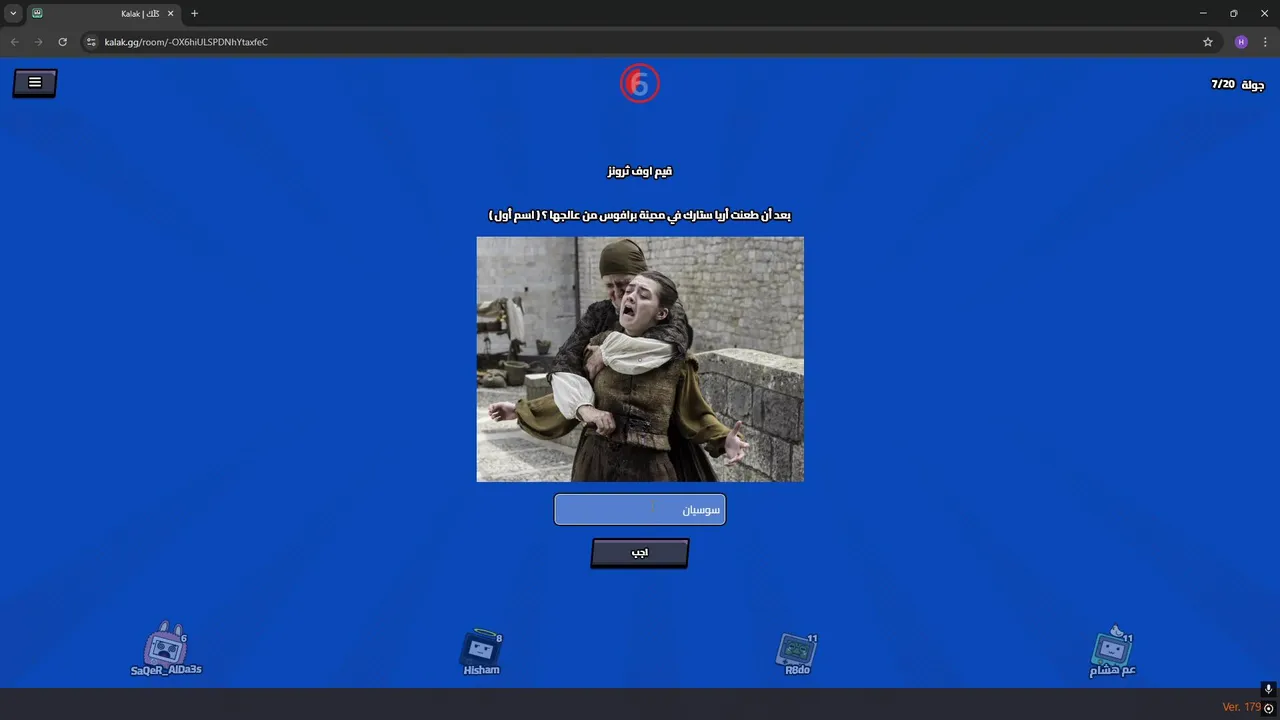Viewport: 1280px width, 720px height.
Task: Click the عم هشام name label
Action: click(x=1112, y=671)
